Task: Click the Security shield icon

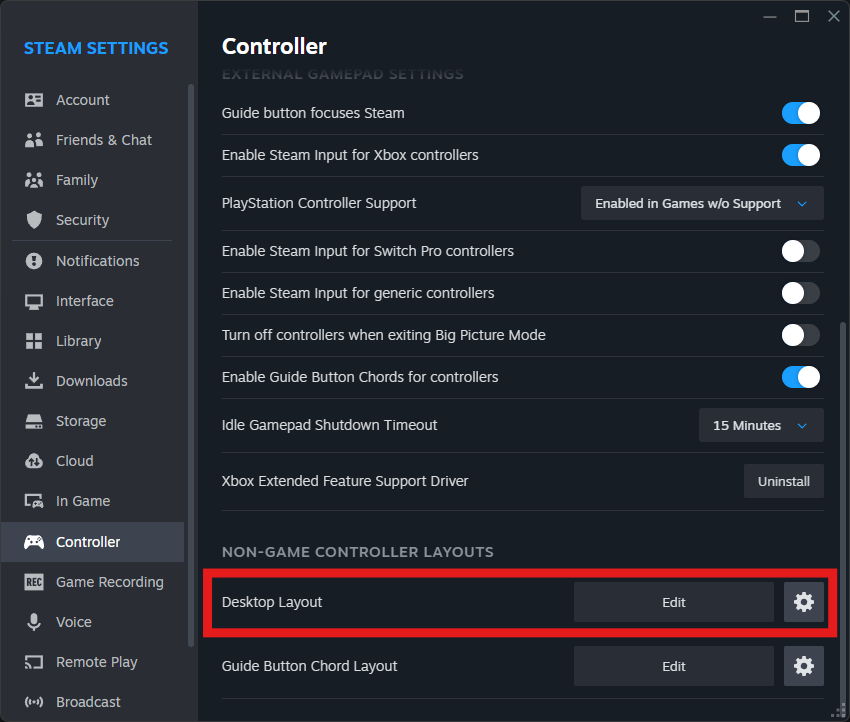Action: (34, 220)
